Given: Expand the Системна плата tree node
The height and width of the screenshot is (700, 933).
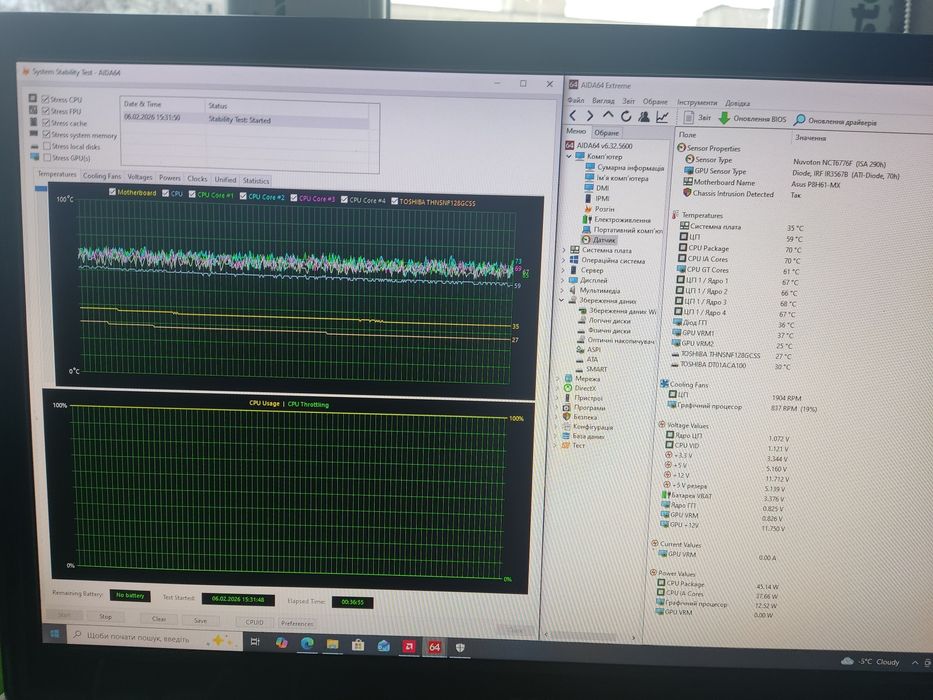Looking at the screenshot, I should point(564,250).
